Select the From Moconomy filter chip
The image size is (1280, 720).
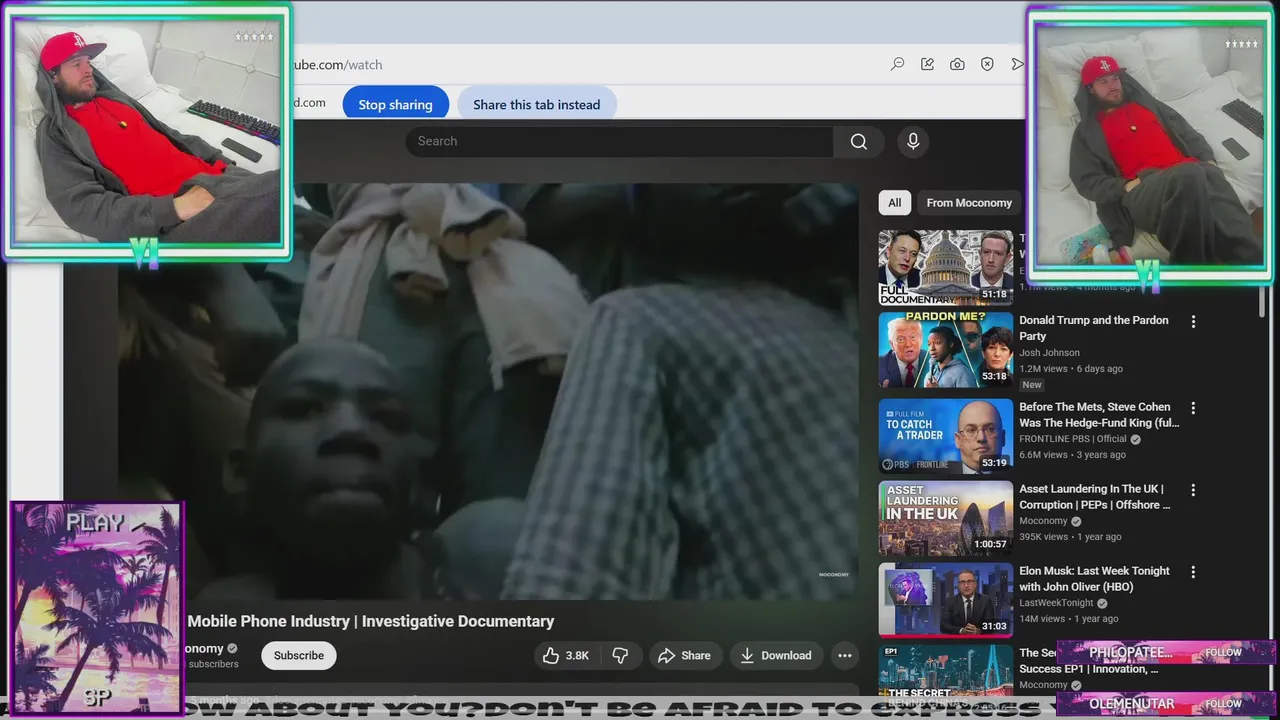coord(969,202)
